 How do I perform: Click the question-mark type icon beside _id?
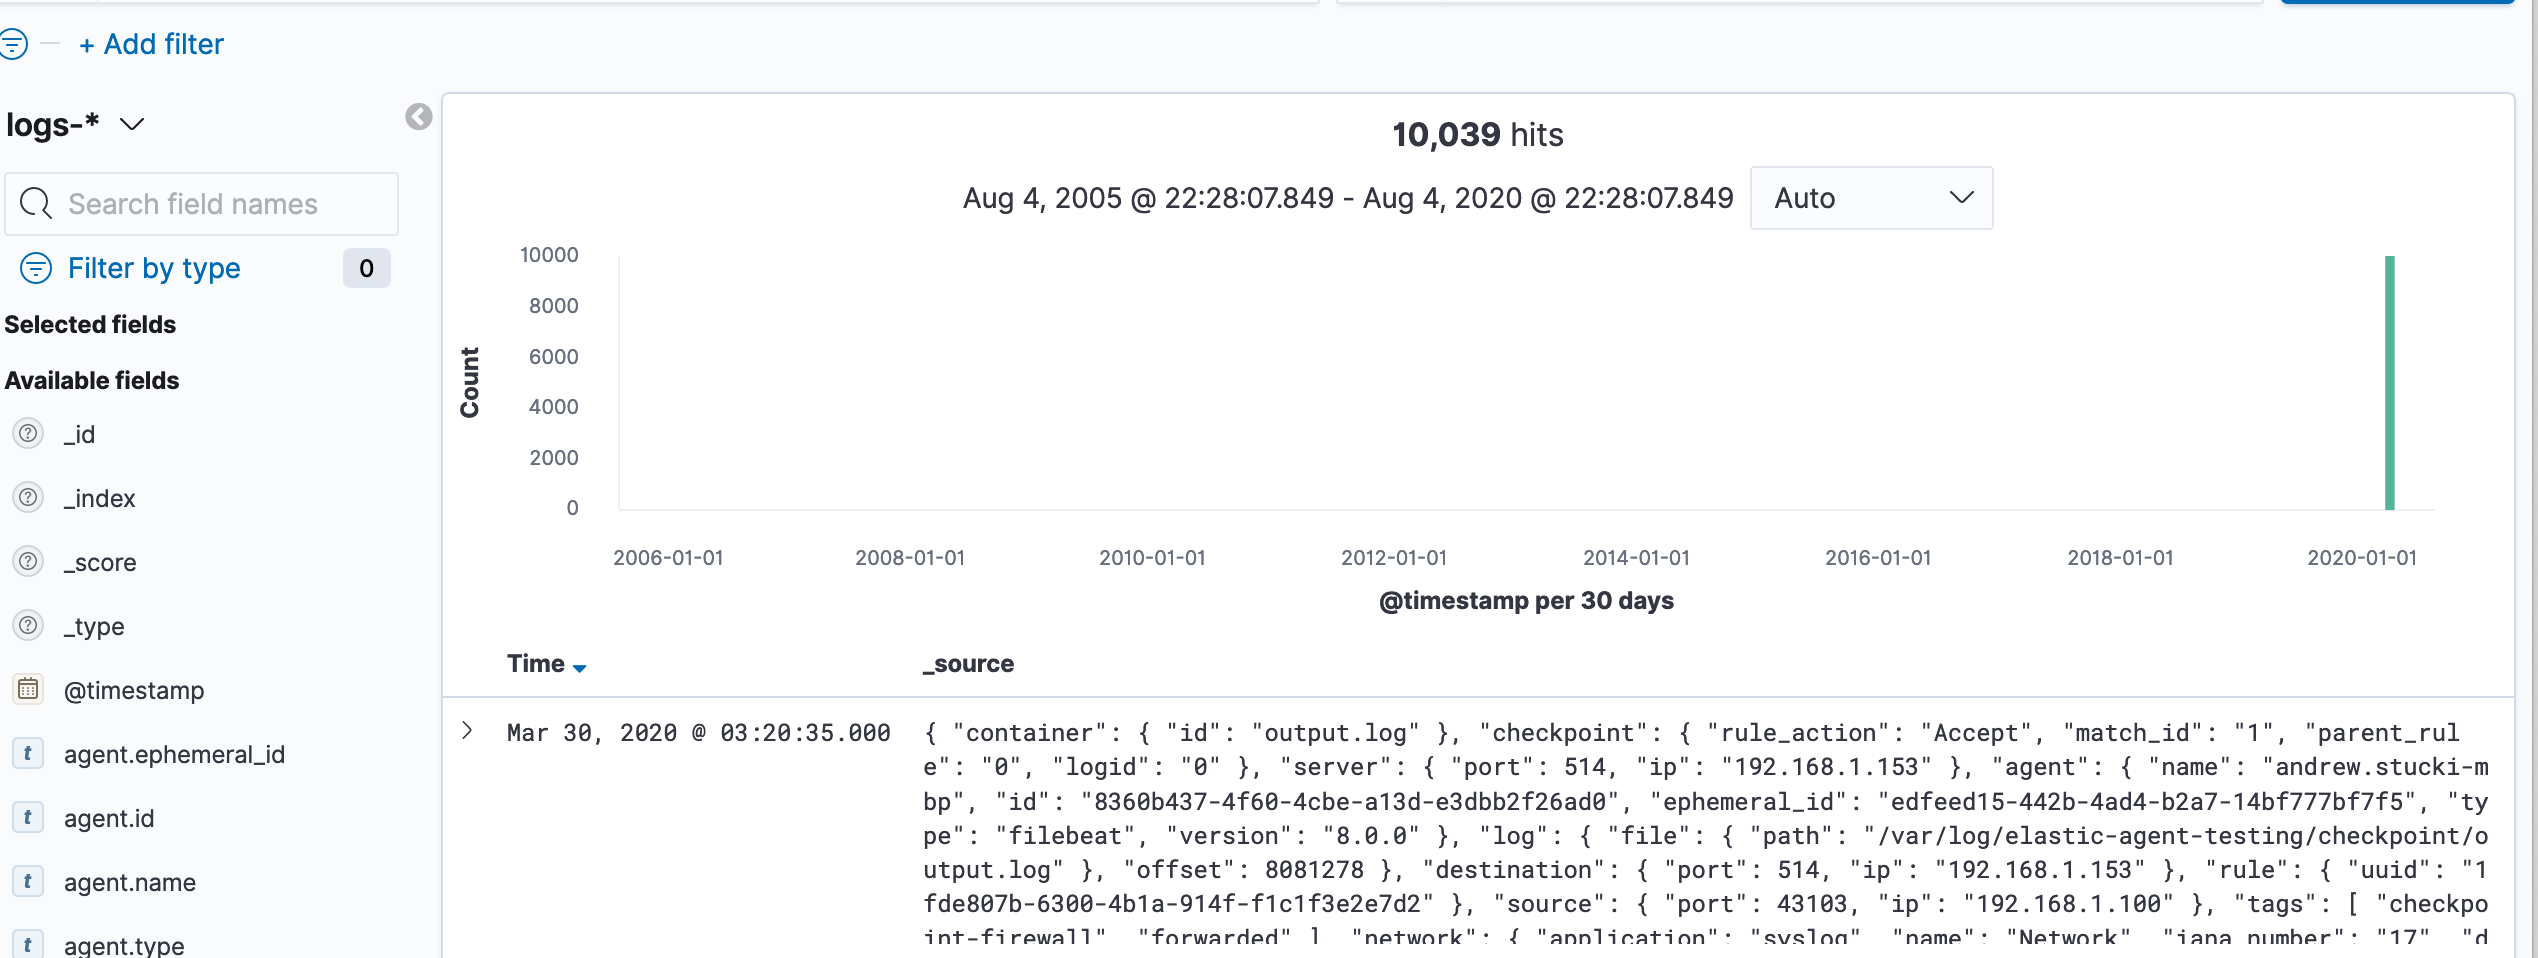pyautogui.click(x=28, y=433)
